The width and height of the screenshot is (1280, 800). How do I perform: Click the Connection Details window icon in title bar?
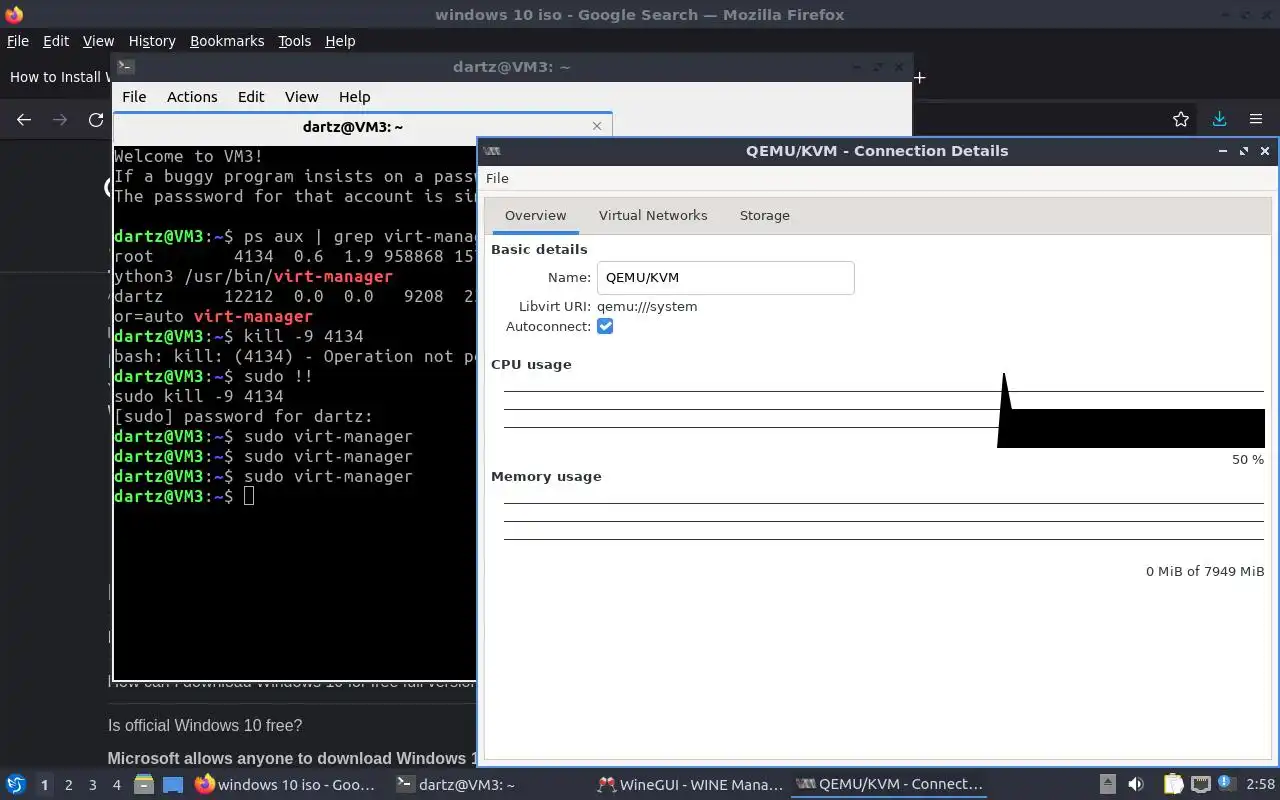click(491, 151)
